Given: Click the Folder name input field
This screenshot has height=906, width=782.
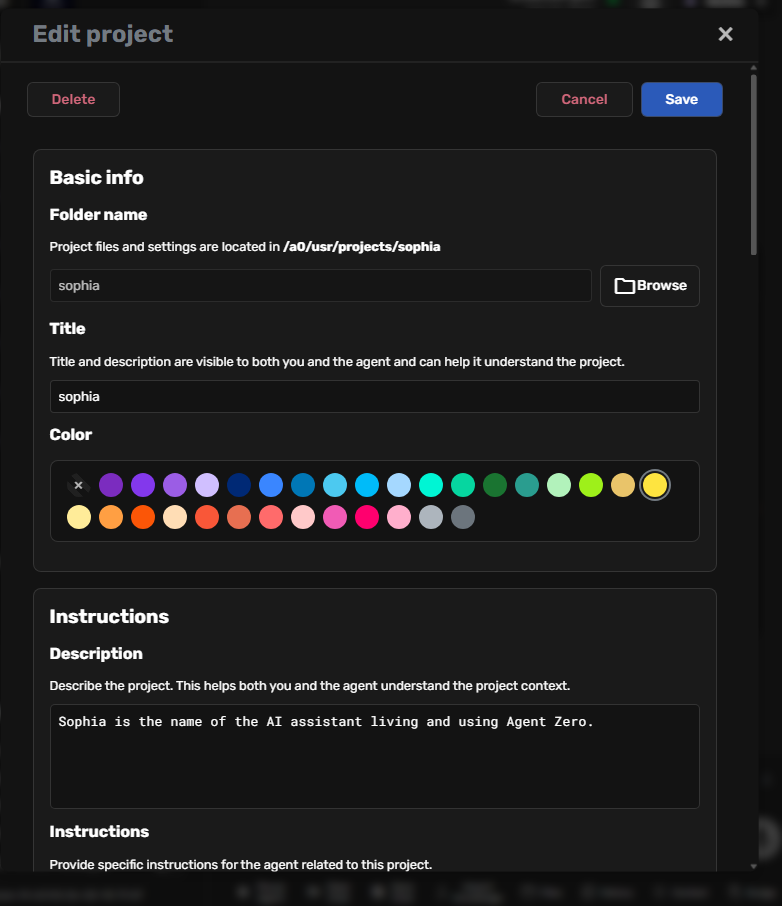Looking at the screenshot, I should click(320, 286).
